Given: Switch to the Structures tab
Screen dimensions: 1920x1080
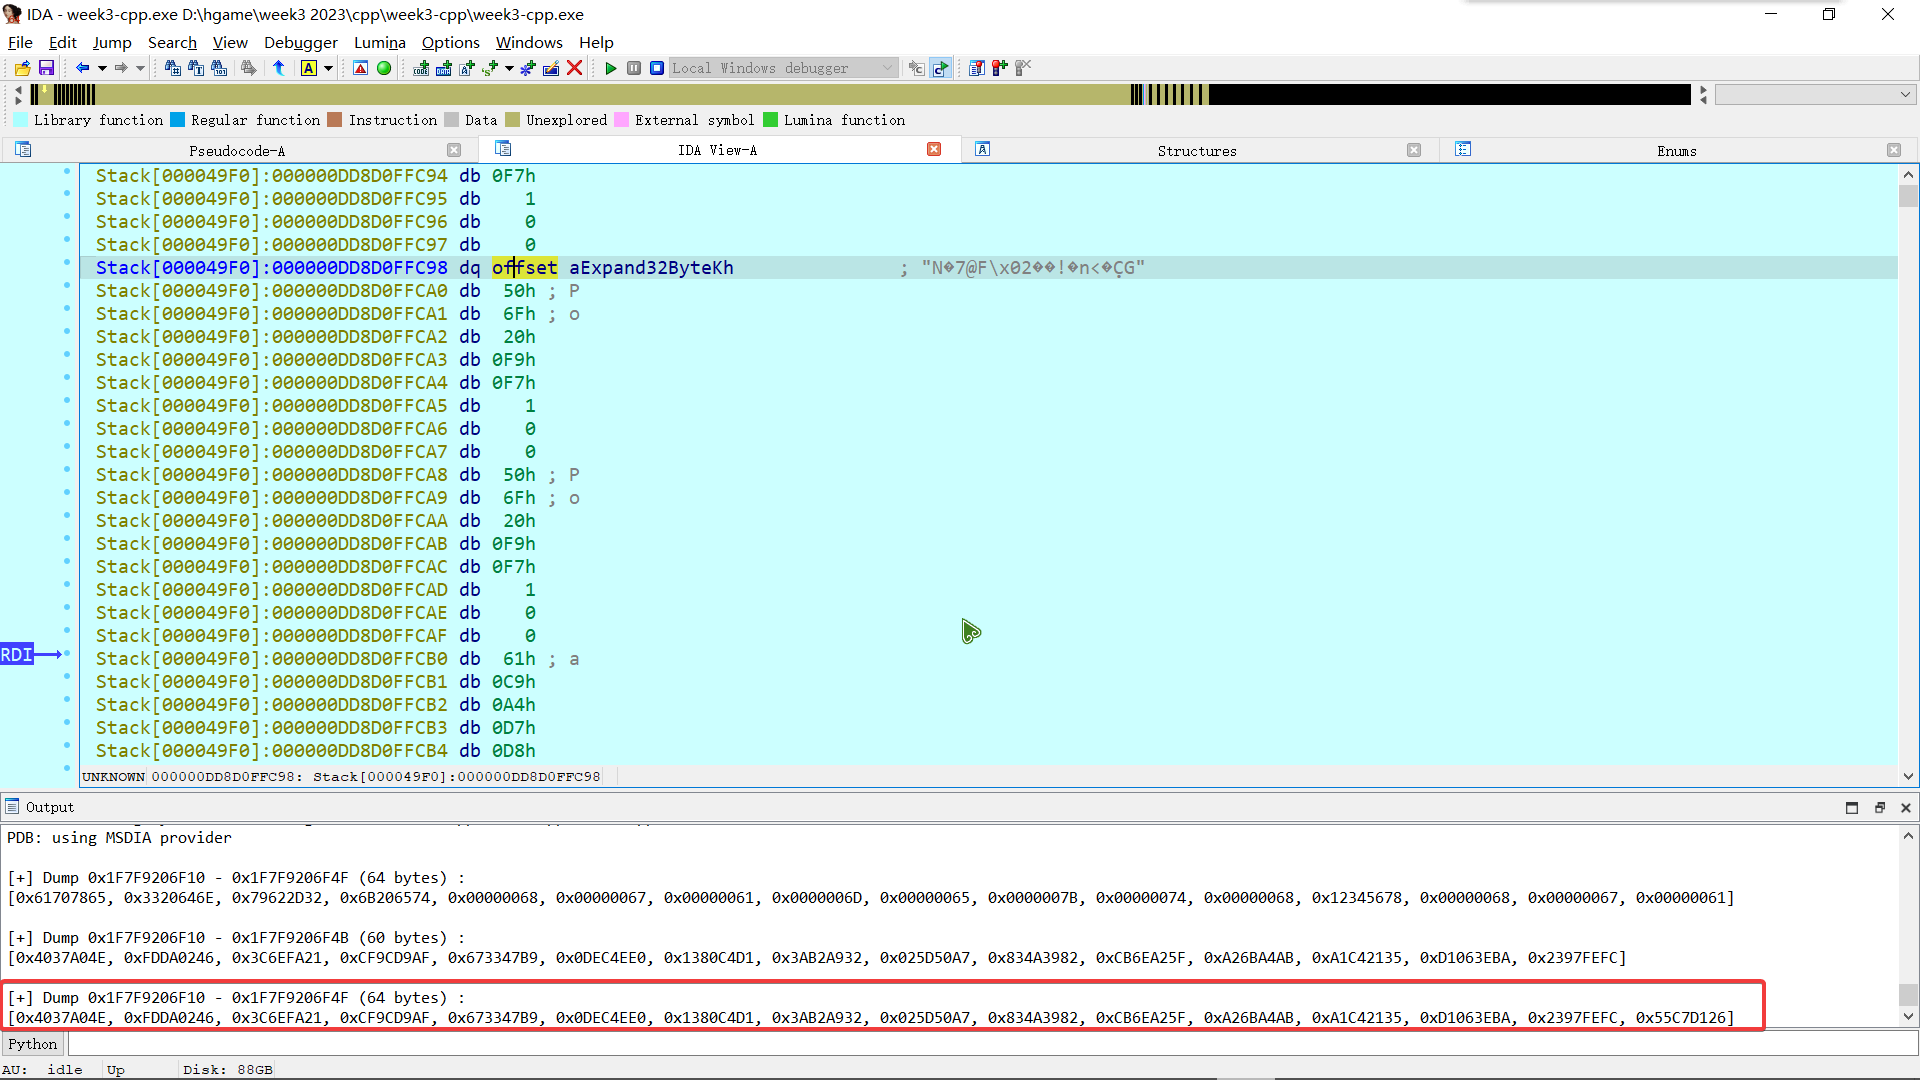Looking at the screenshot, I should click(1197, 150).
